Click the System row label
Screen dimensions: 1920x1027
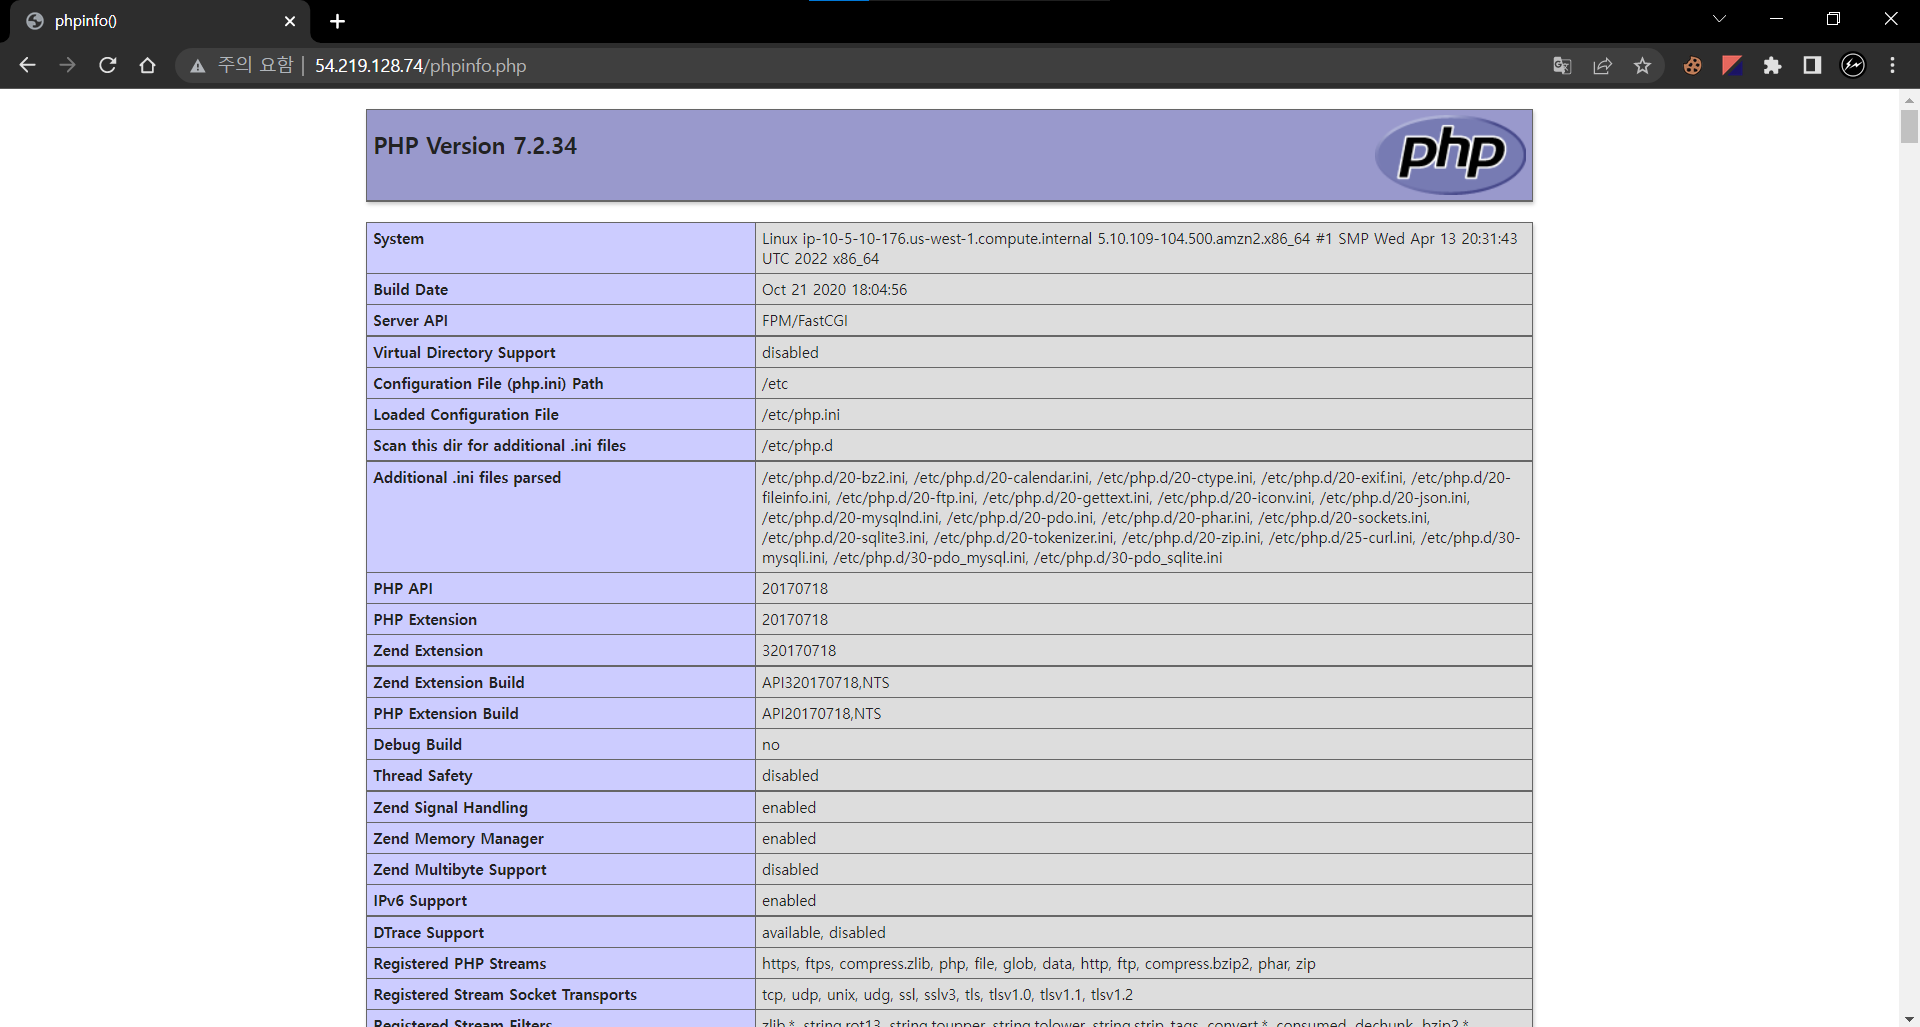click(398, 239)
